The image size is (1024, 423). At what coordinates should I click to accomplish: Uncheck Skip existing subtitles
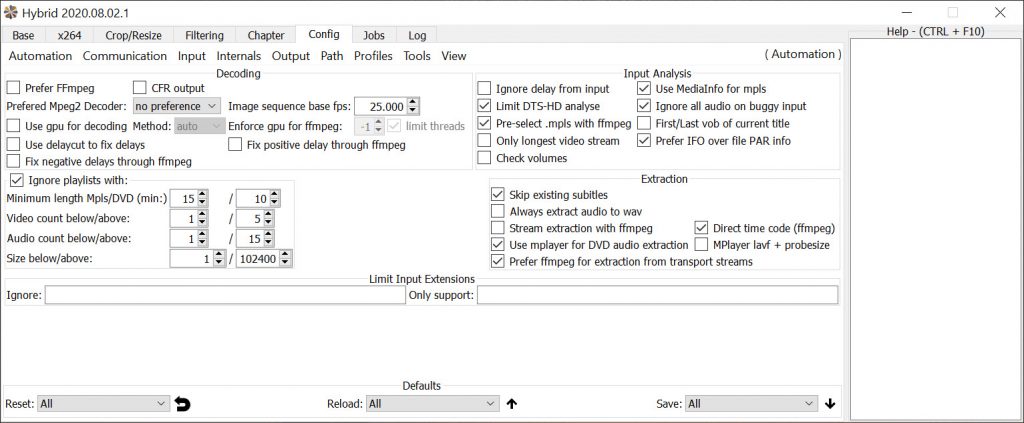(x=498, y=195)
